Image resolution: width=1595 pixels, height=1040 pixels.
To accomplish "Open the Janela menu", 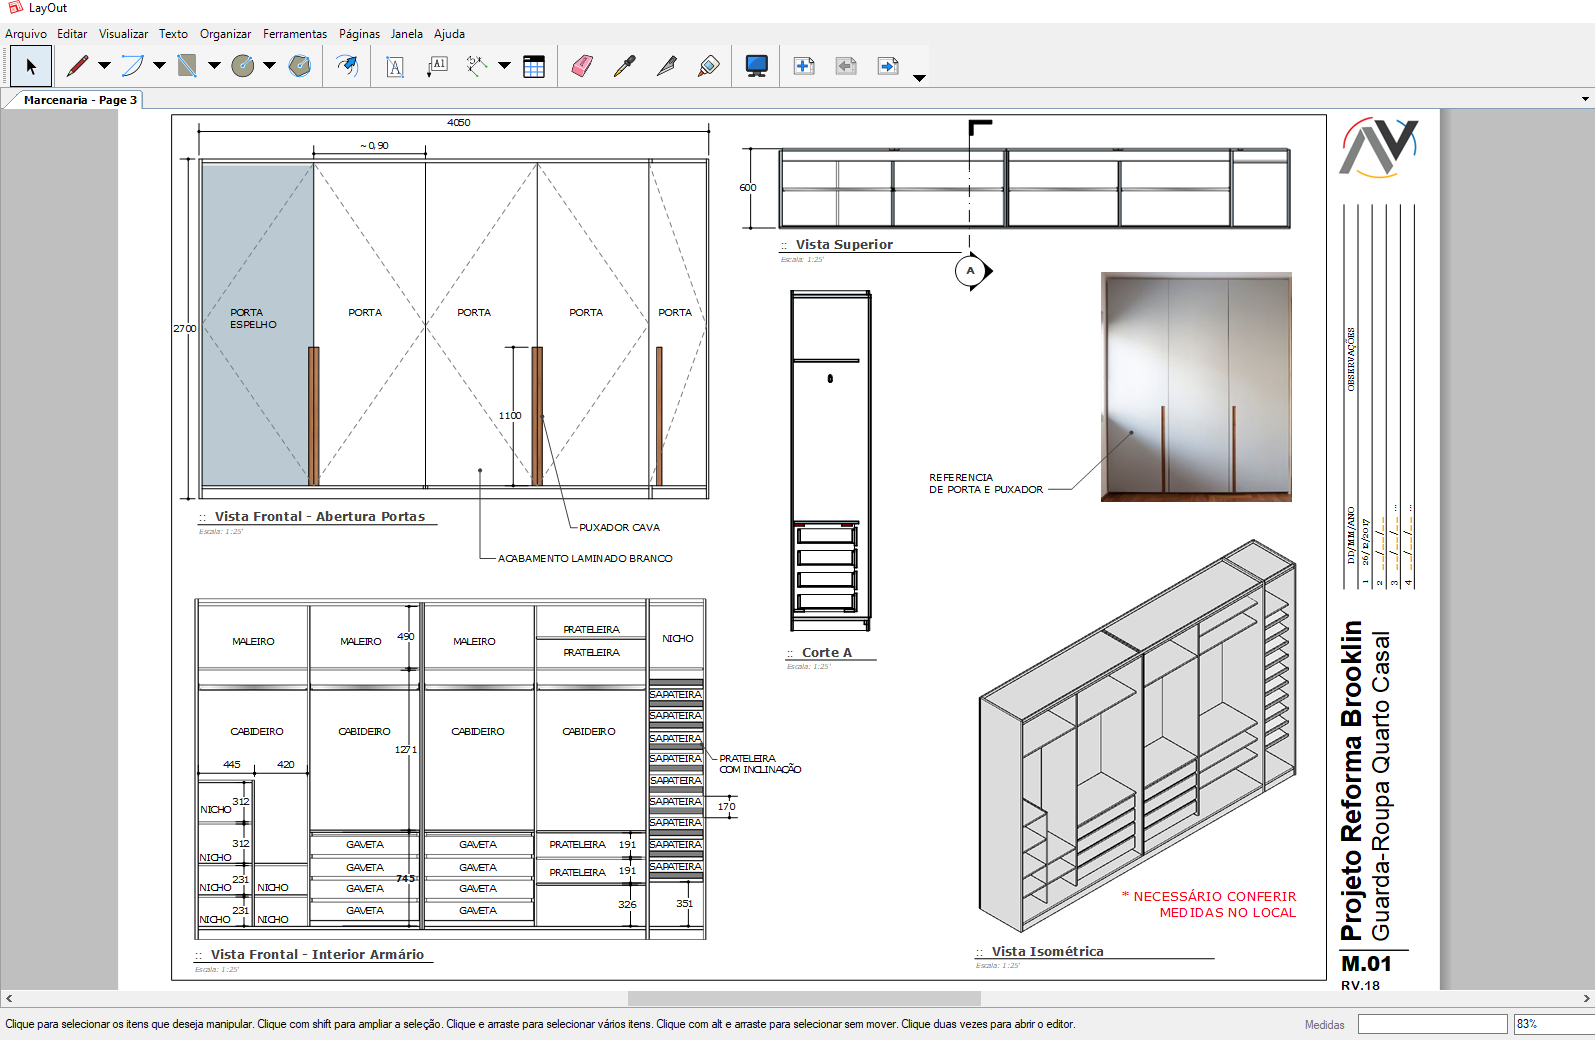I will tap(406, 34).
